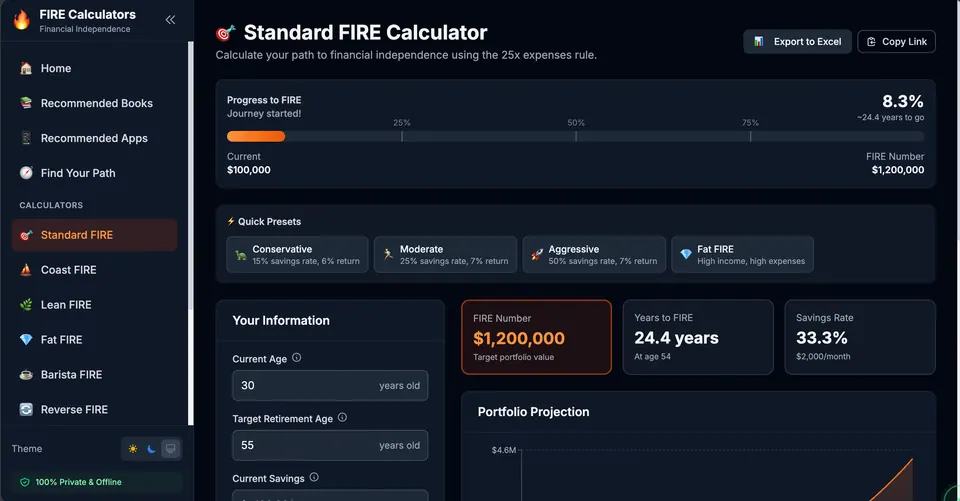Click the Standard FIRE target icon in sidebar
The width and height of the screenshot is (960, 501).
[26, 235]
